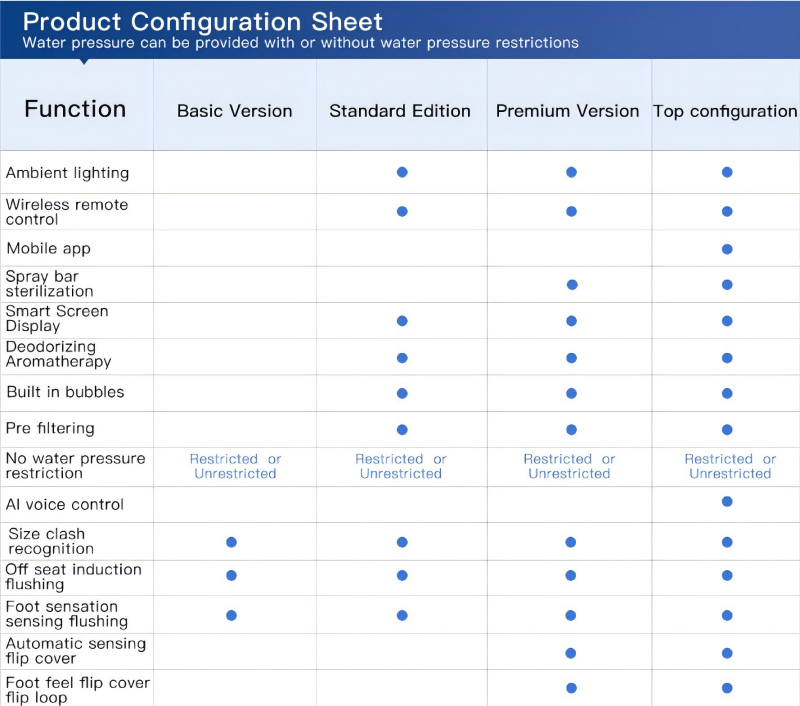800x706 pixels.
Task: Select the Basic Version column header
Action: 235,111
